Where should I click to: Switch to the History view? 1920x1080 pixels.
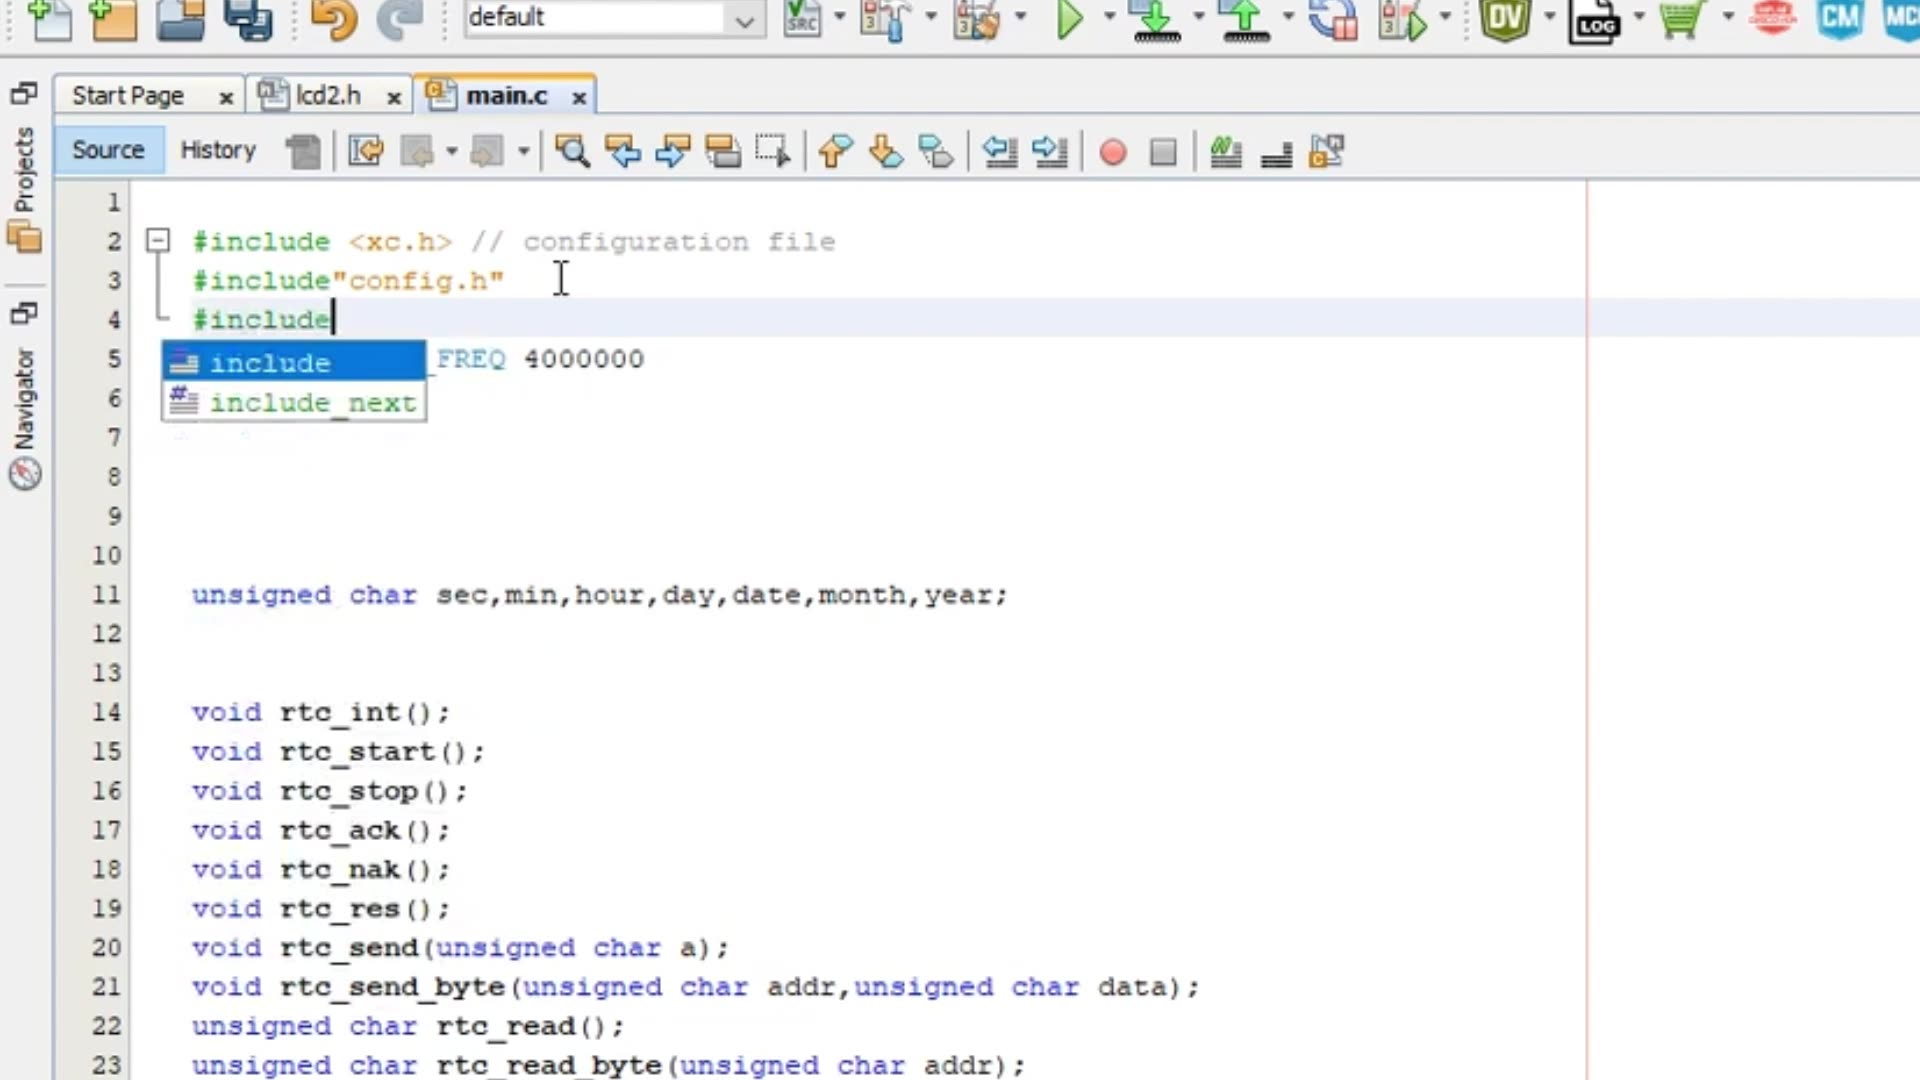pyautogui.click(x=217, y=150)
